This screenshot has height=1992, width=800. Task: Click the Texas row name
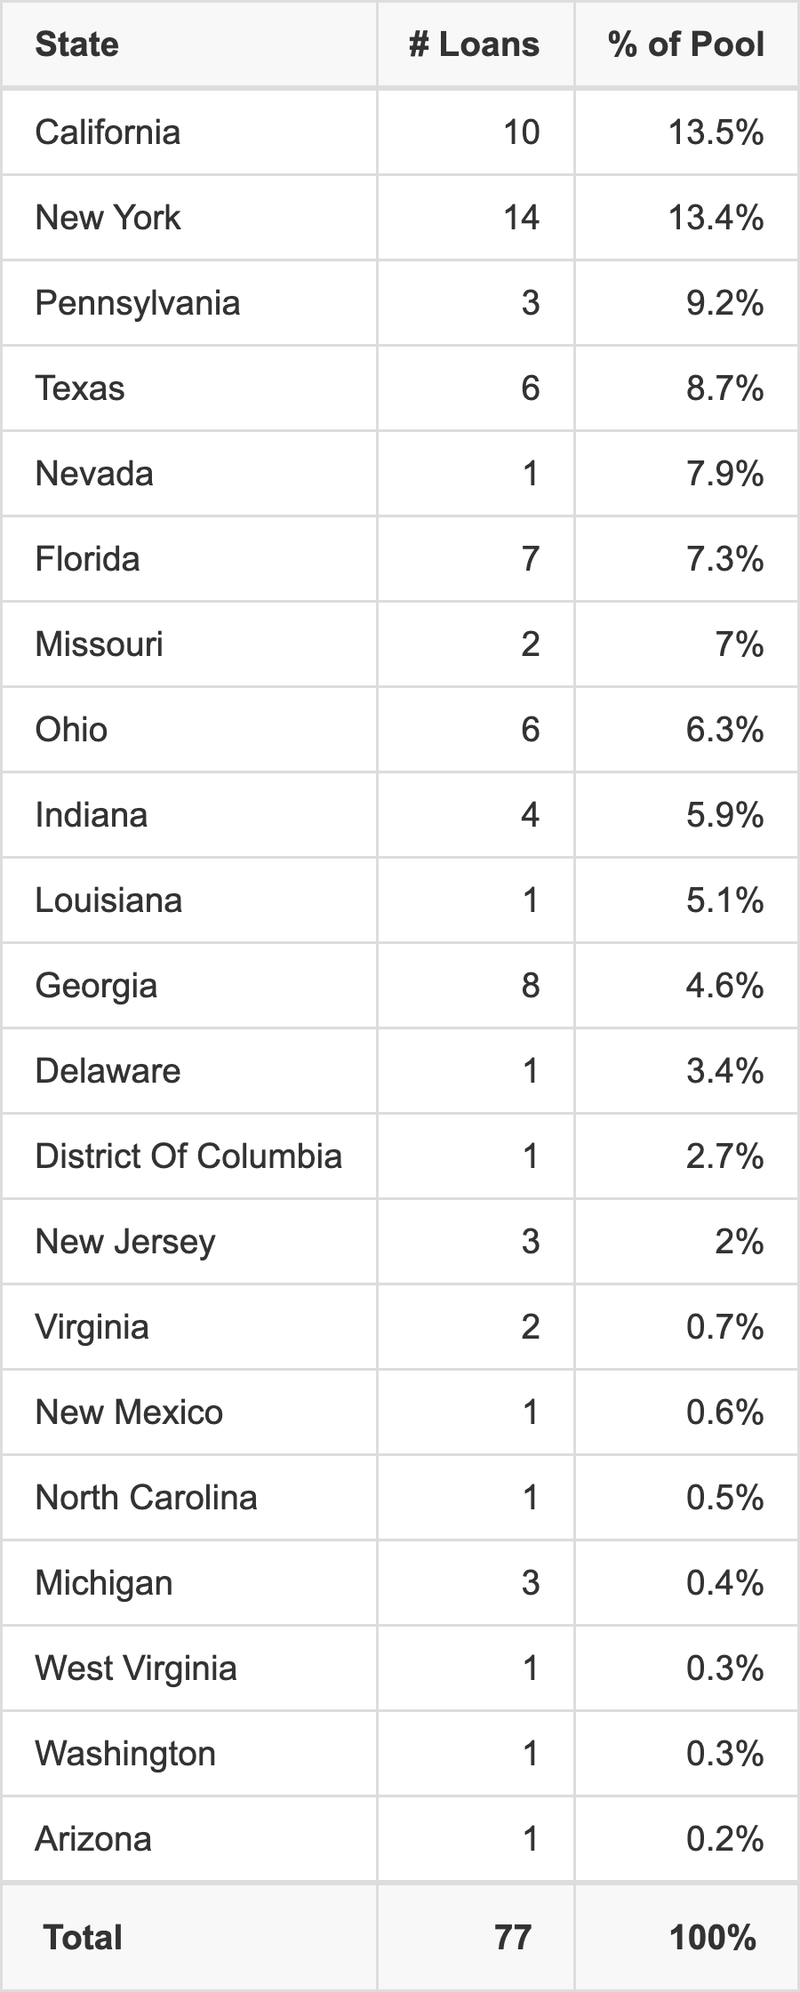pyautogui.click(x=80, y=388)
